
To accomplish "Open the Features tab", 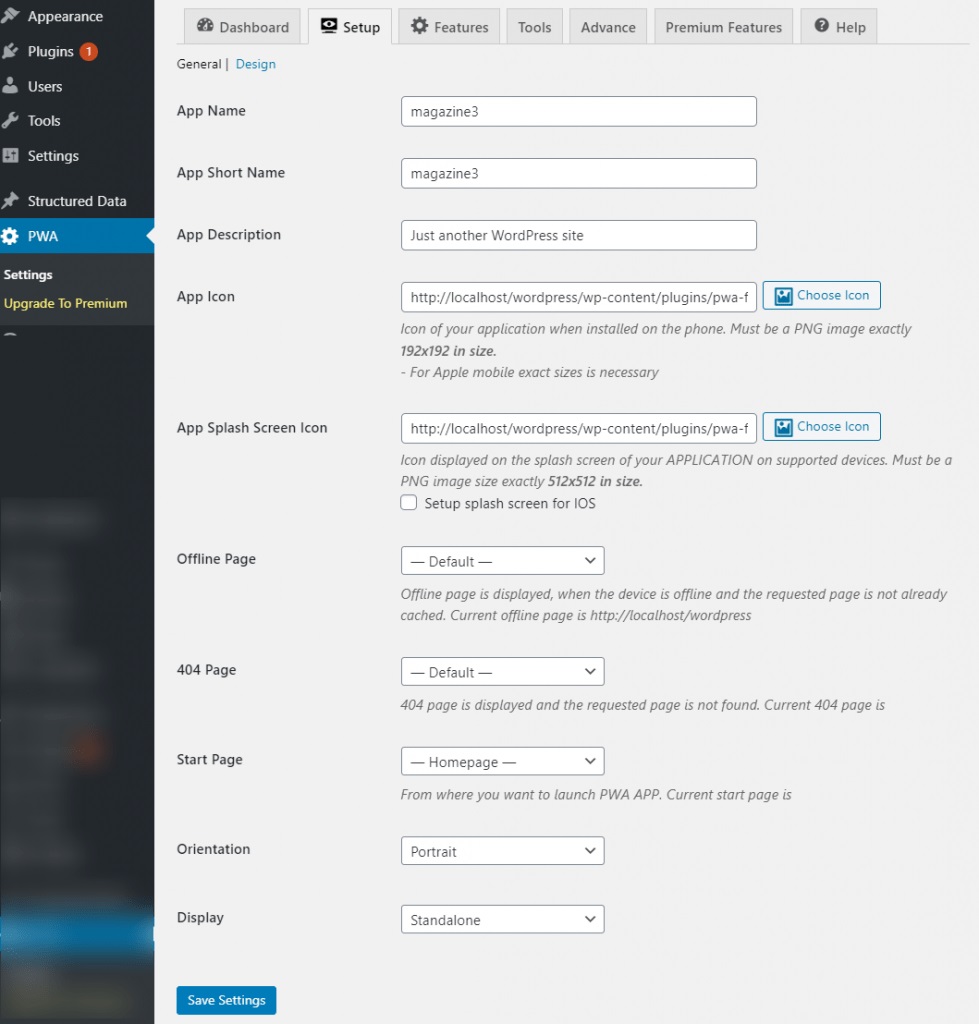I will pos(449,27).
